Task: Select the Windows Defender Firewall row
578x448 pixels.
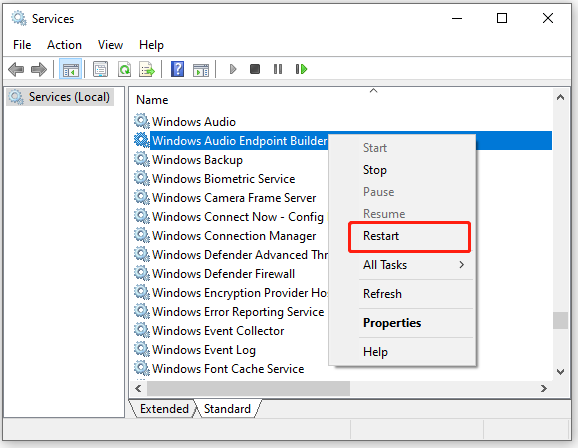Action: tap(223, 274)
